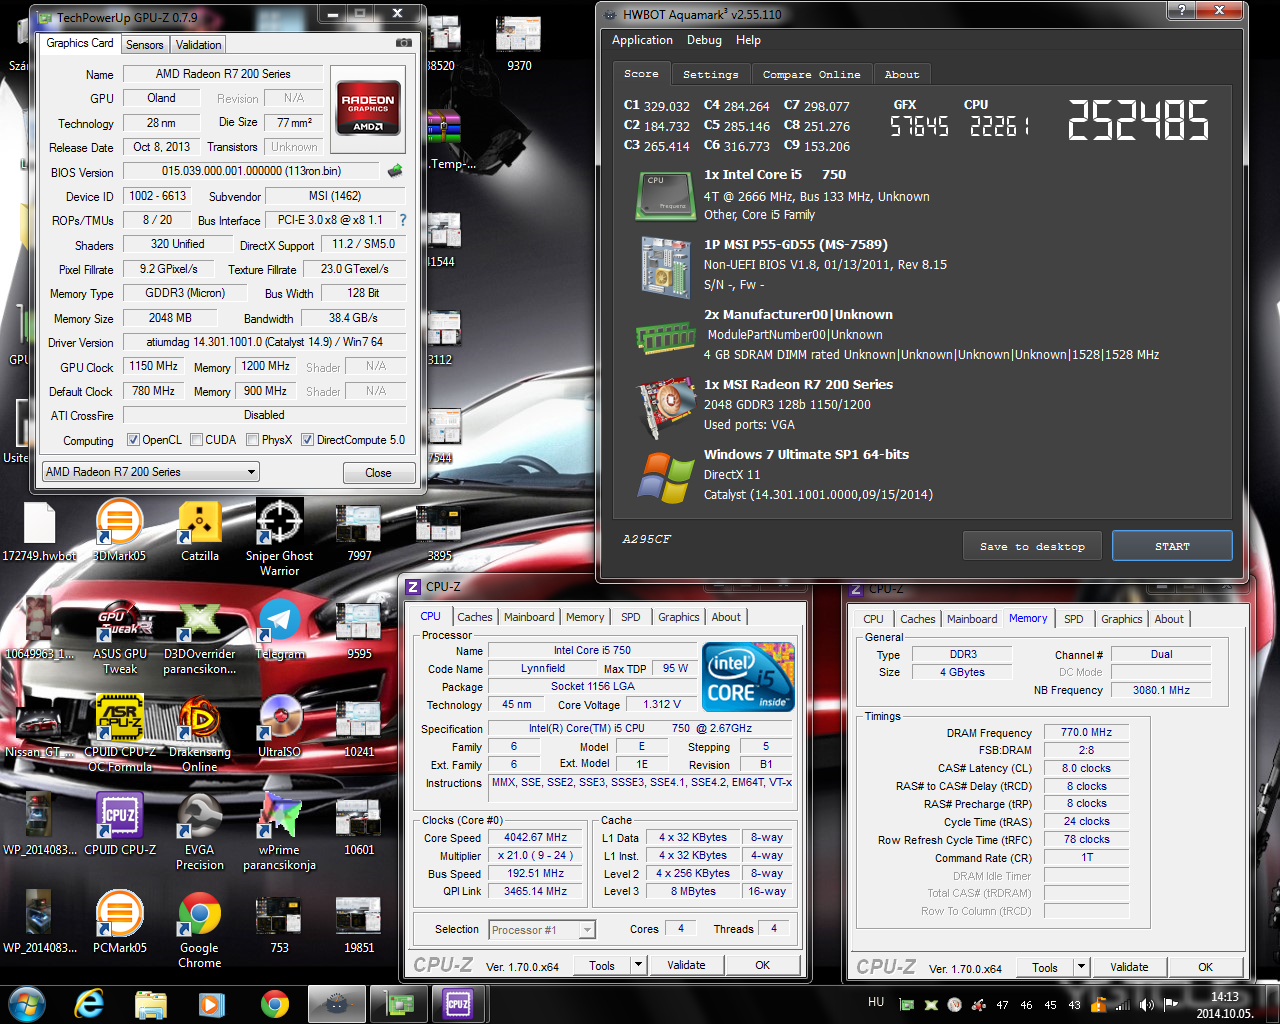The image size is (1280, 1024).
Task: Open Graphics tab in left CPU-Z window
Action: pyautogui.click(x=678, y=617)
